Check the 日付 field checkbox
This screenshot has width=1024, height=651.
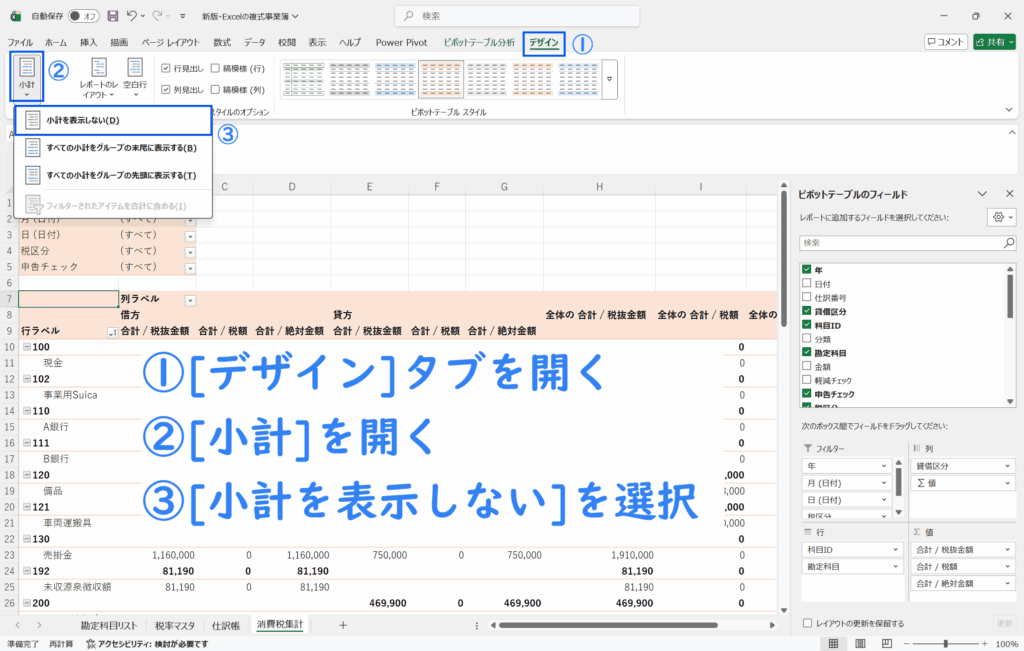806,284
